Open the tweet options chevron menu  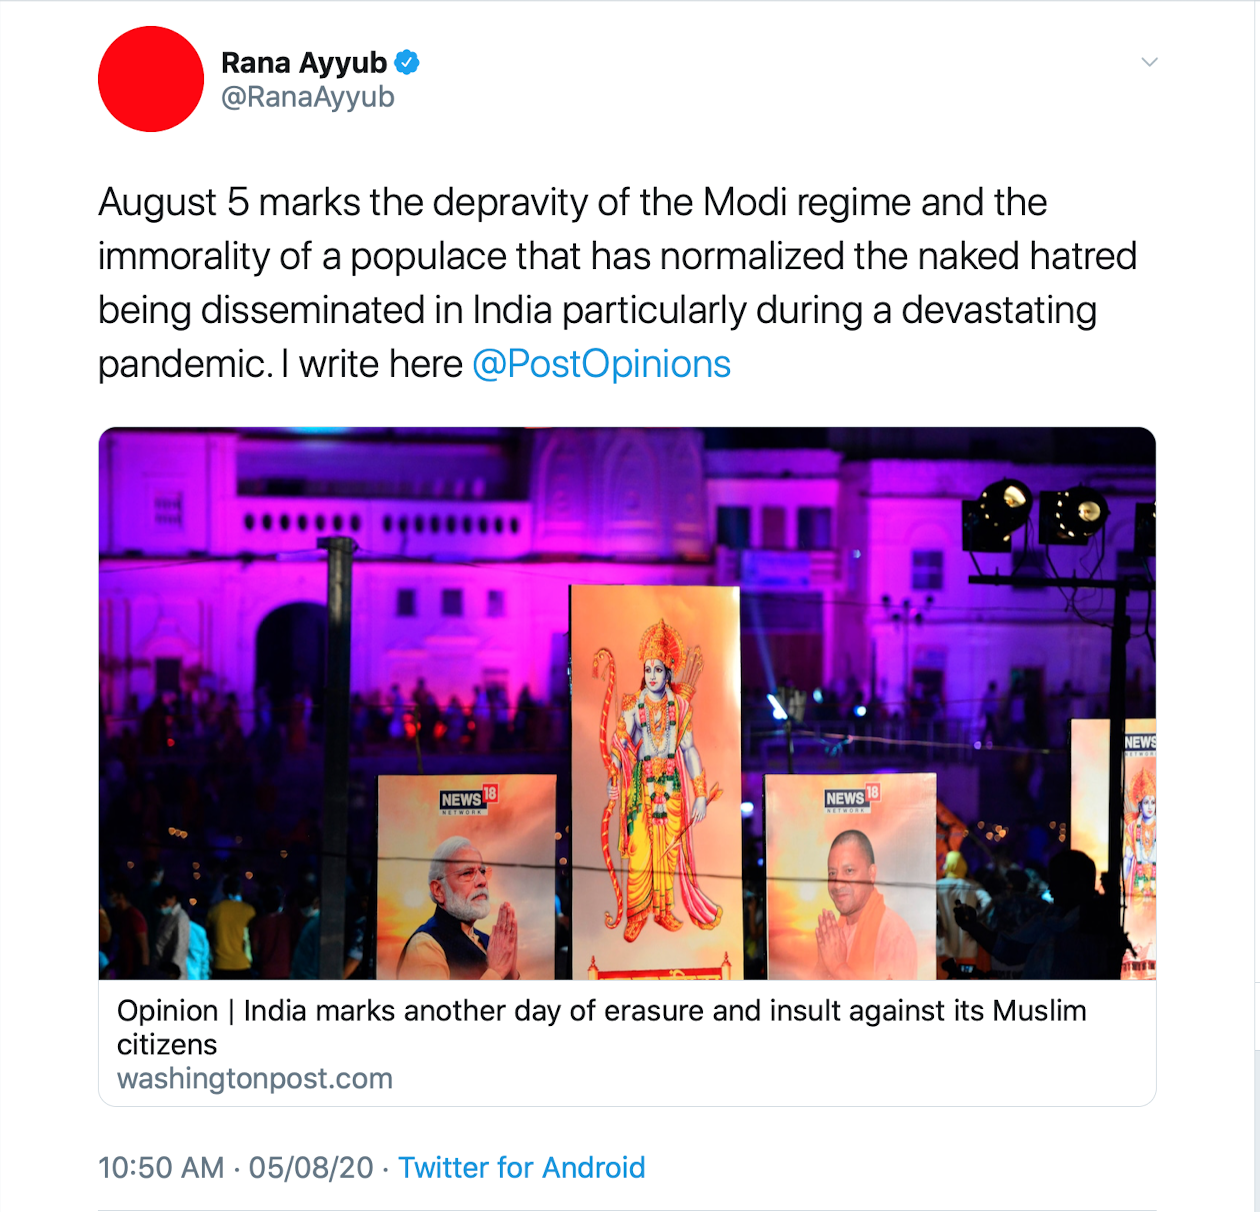[1149, 62]
